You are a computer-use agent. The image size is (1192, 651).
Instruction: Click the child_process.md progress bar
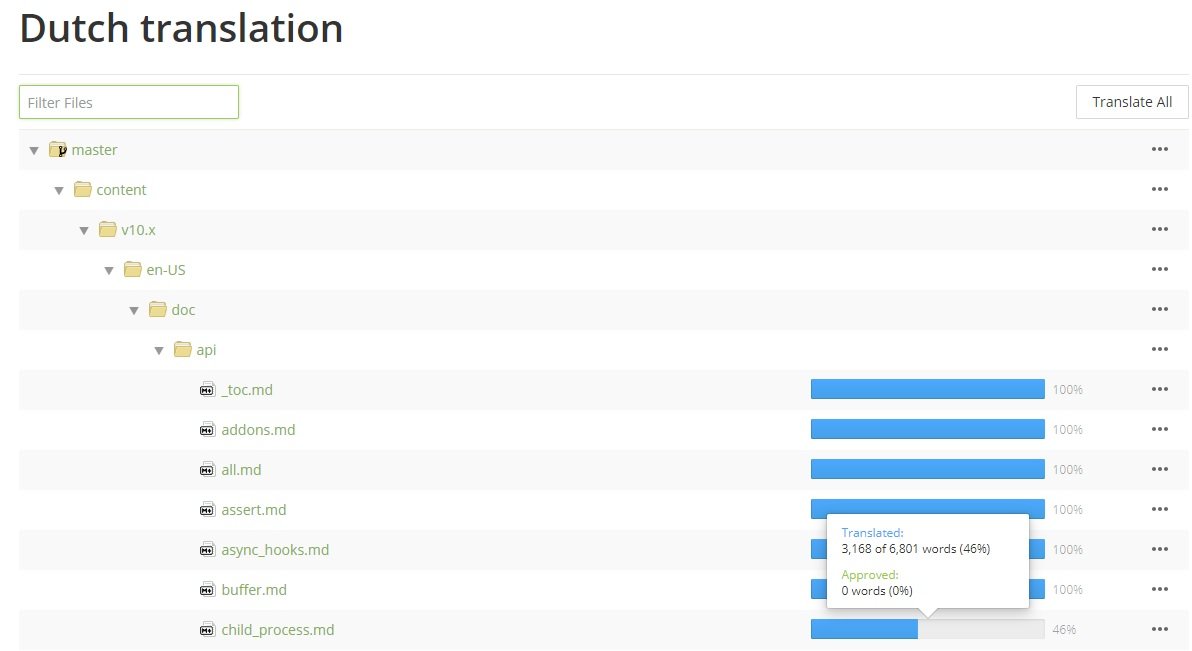pos(927,629)
